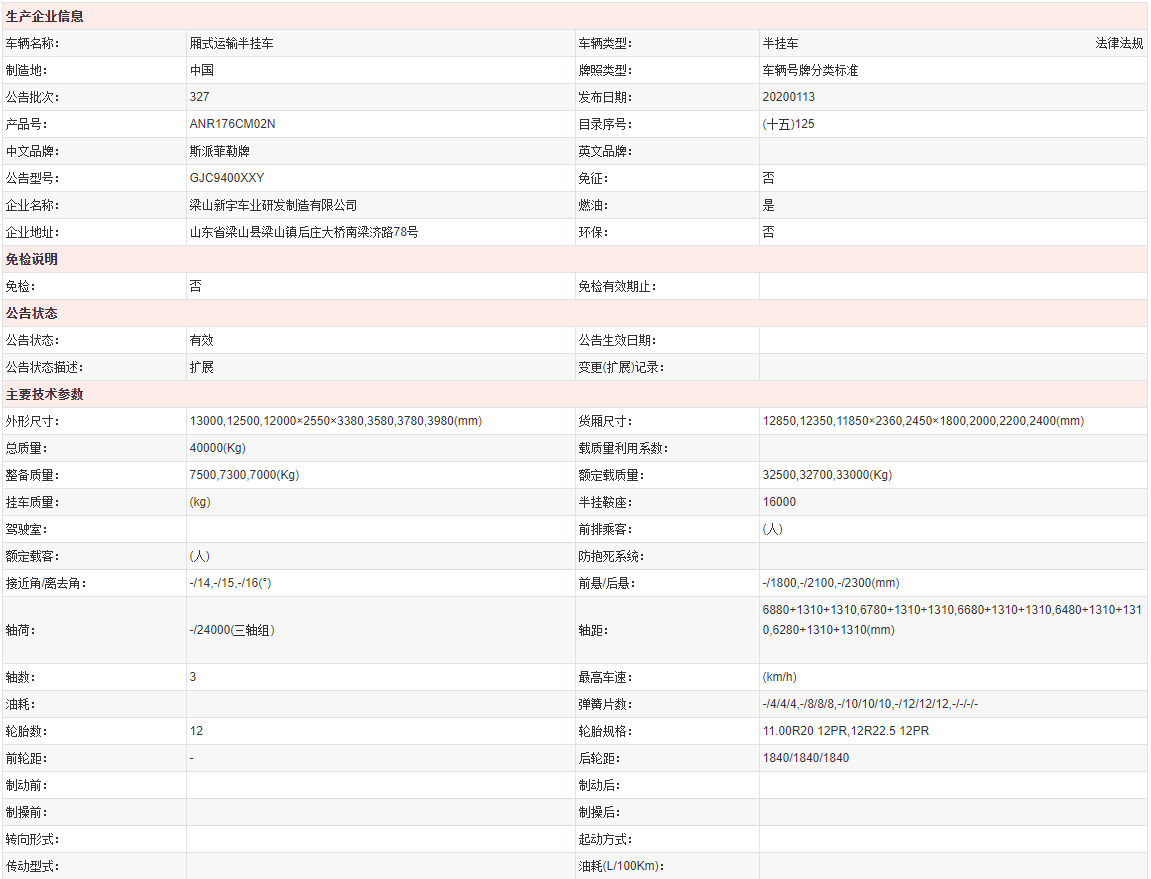The width and height of the screenshot is (1151, 879).
Task: Select the rear track value 1840/1840/1840
Action: pos(805,758)
